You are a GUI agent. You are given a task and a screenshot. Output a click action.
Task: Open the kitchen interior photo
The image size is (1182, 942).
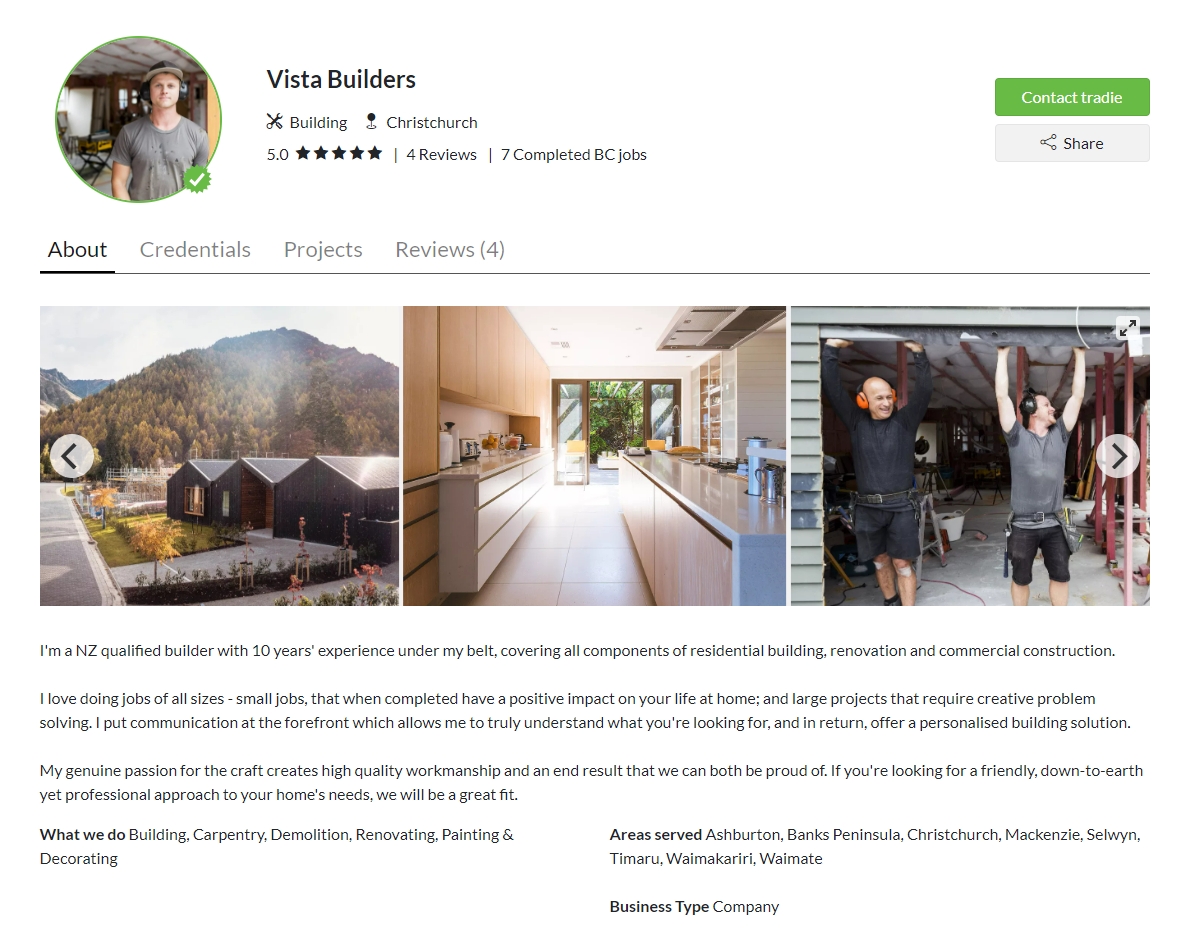[x=594, y=456]
